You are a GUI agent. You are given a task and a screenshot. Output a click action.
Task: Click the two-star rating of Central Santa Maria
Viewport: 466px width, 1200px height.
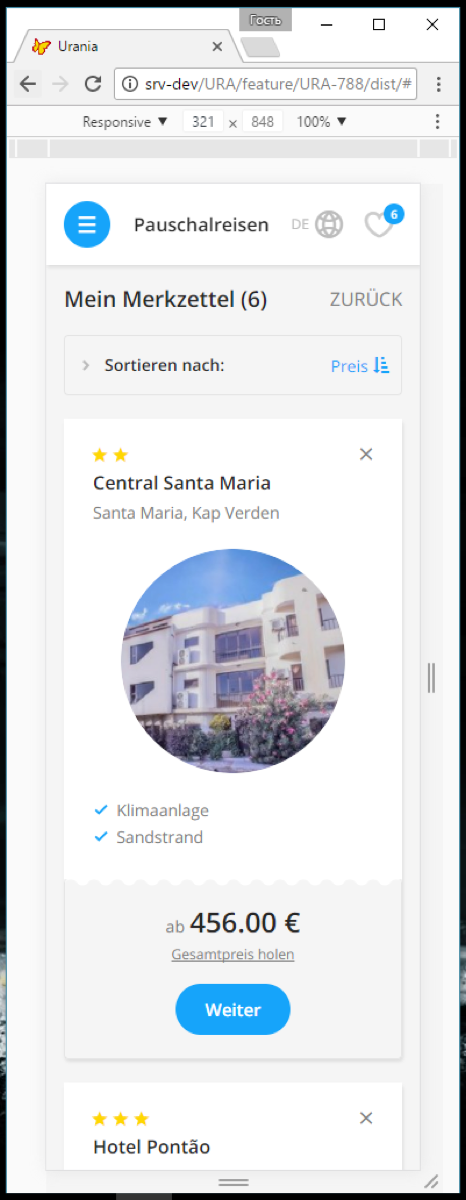(x=110, y=455)
